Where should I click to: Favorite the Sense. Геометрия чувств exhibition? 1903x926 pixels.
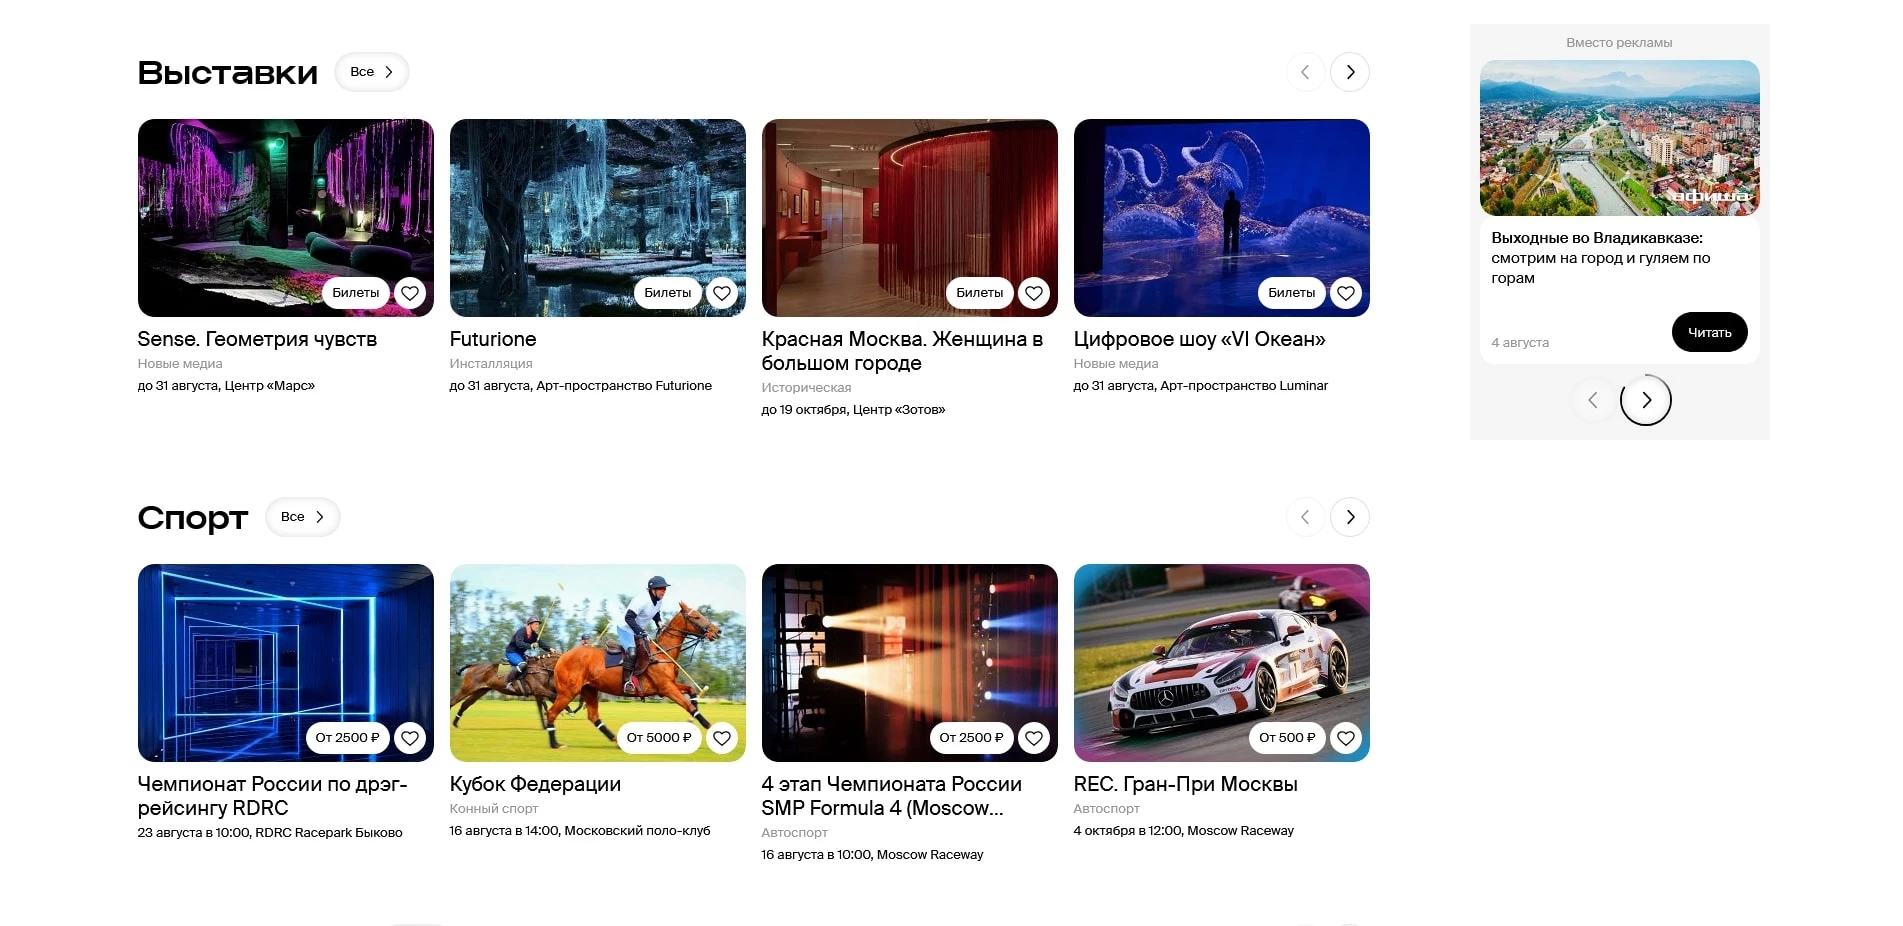[410, 293]
